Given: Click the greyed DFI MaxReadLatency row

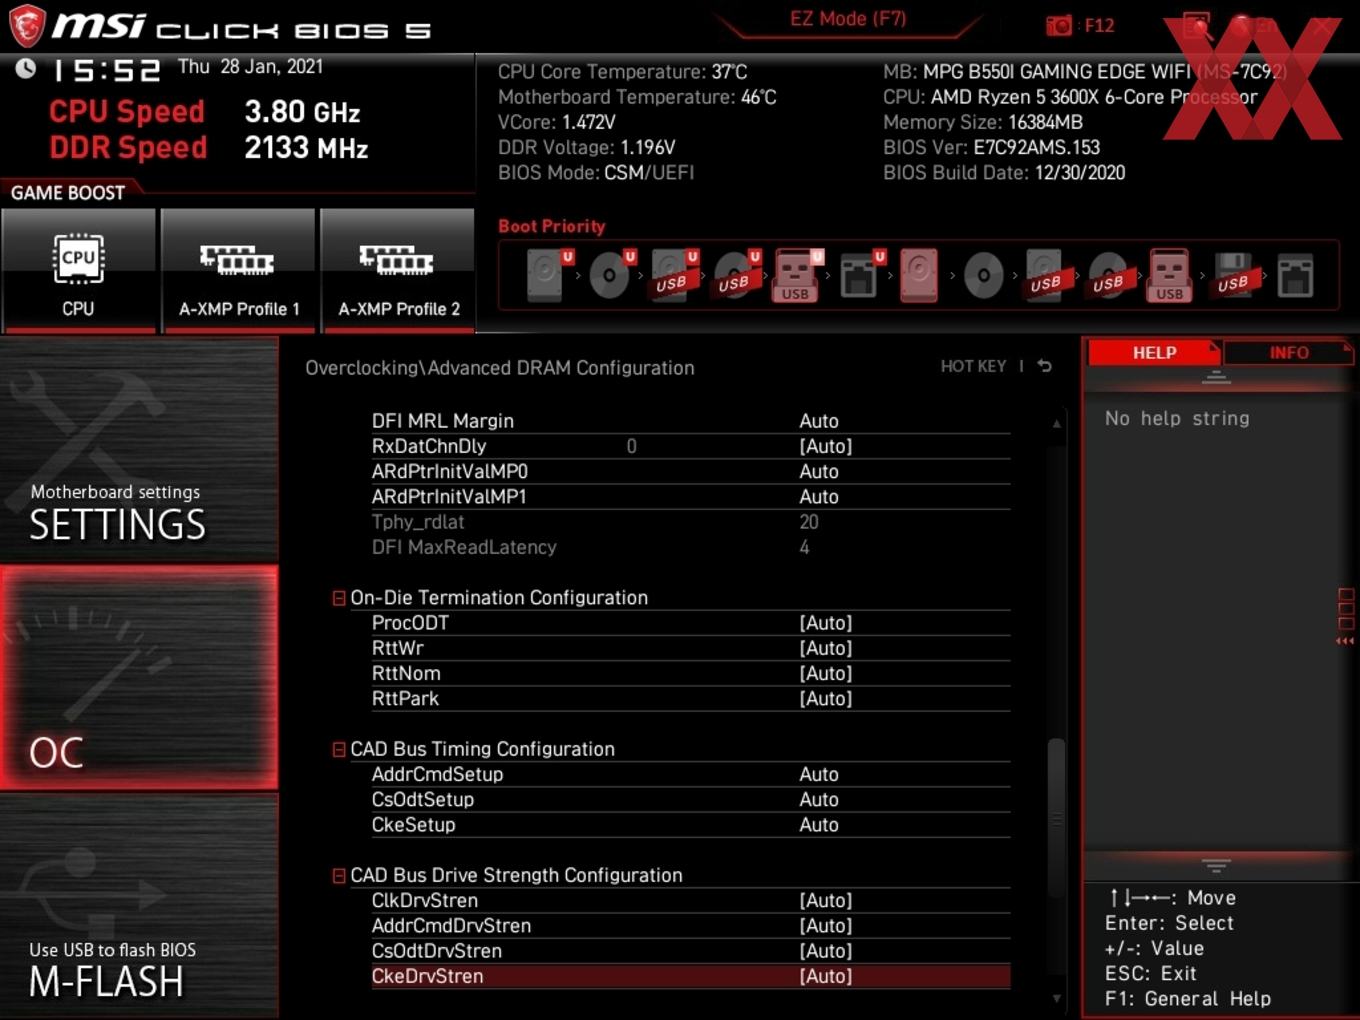Looking at the screenshot, I should click(x=690, y=547).
